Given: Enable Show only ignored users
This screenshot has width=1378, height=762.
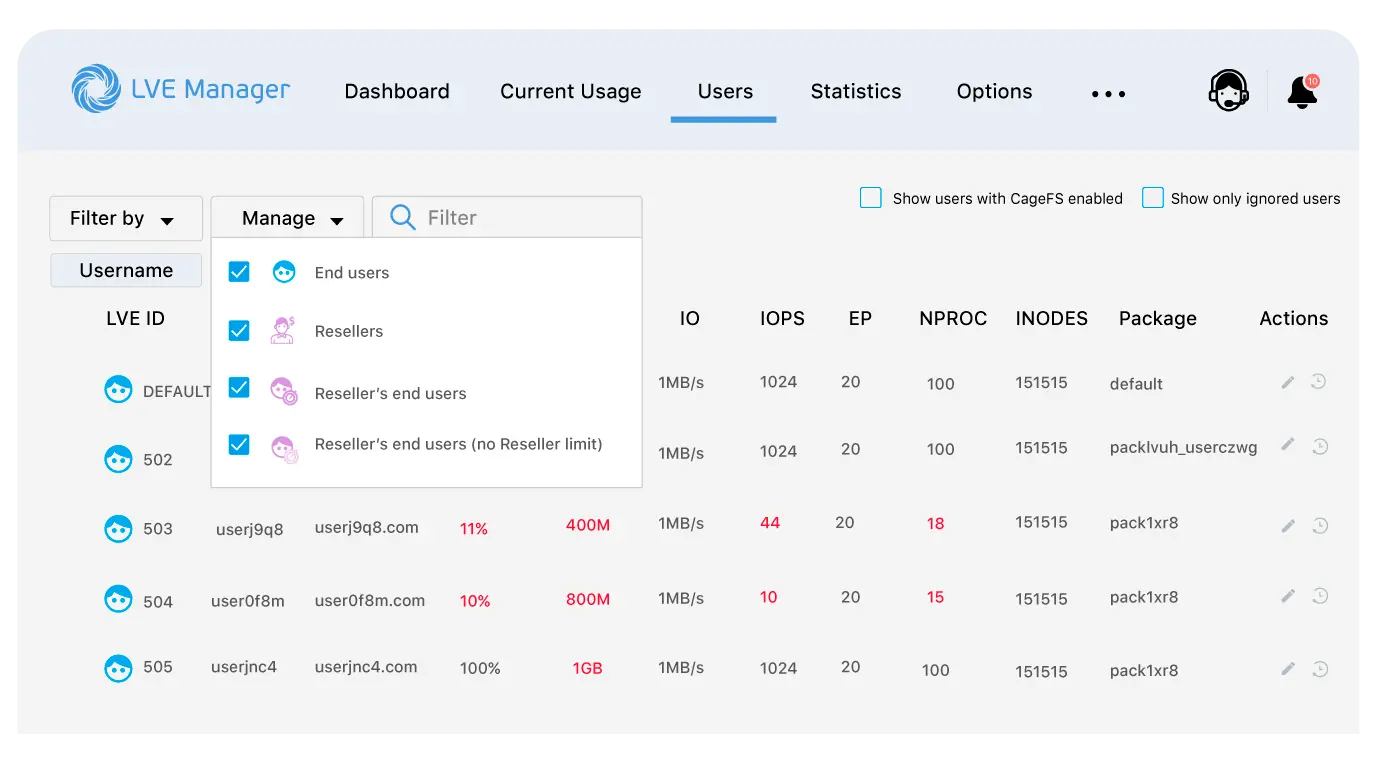Looking at the screenshot, I should pyautogui.click(x=1152, y=198).
